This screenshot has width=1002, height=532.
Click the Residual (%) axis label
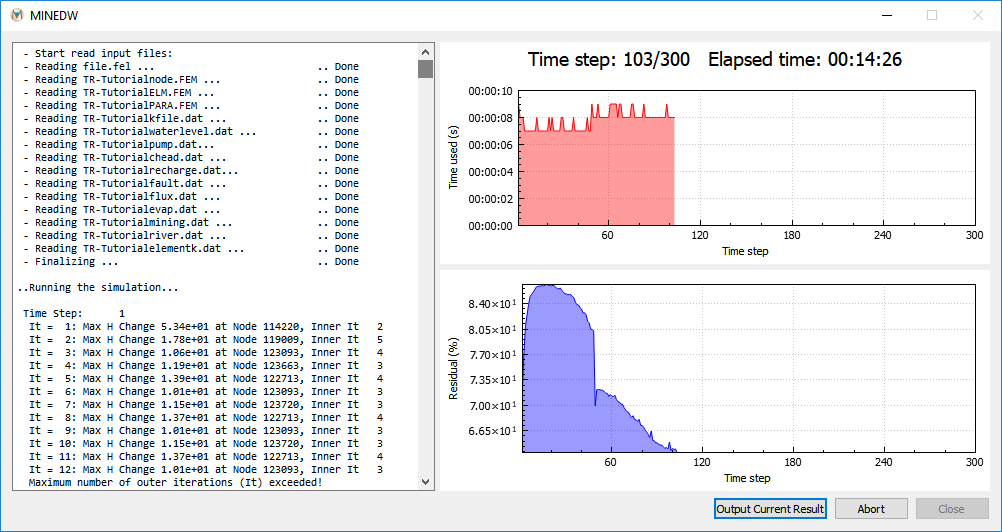[453, 369]
